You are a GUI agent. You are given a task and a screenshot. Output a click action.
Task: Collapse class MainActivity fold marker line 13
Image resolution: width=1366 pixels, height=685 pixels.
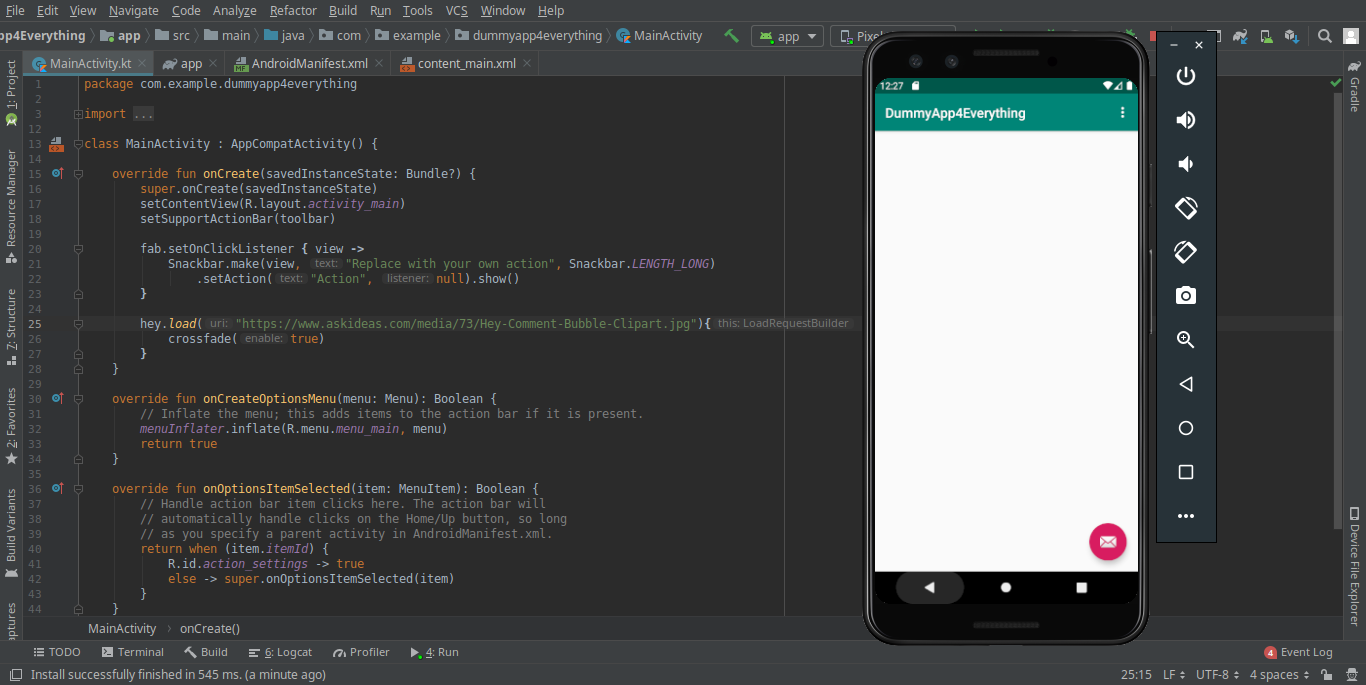78,144
